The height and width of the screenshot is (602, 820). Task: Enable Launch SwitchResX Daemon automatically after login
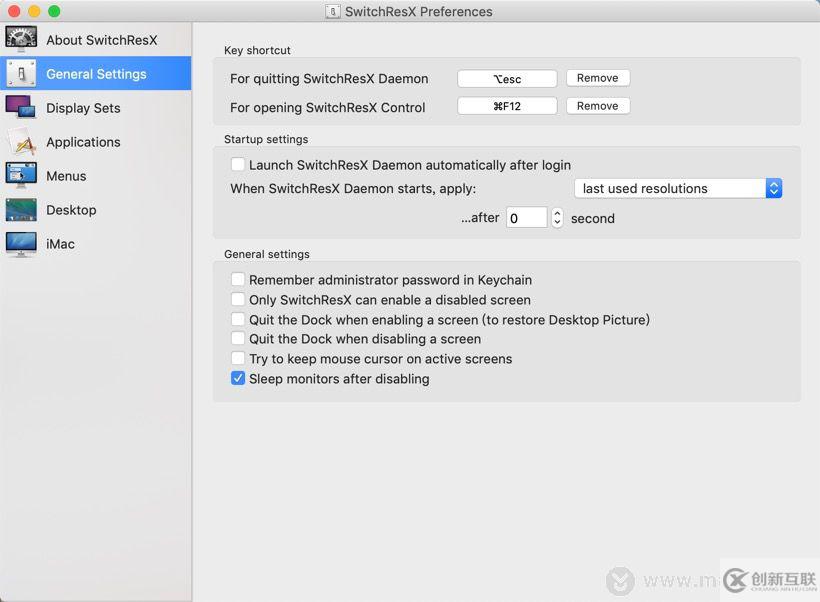(238, 165)
